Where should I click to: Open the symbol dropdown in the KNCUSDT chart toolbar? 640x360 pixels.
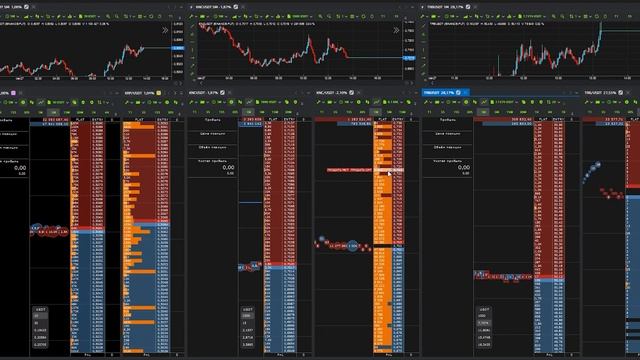pyautogui.click(x=300, y=16)
